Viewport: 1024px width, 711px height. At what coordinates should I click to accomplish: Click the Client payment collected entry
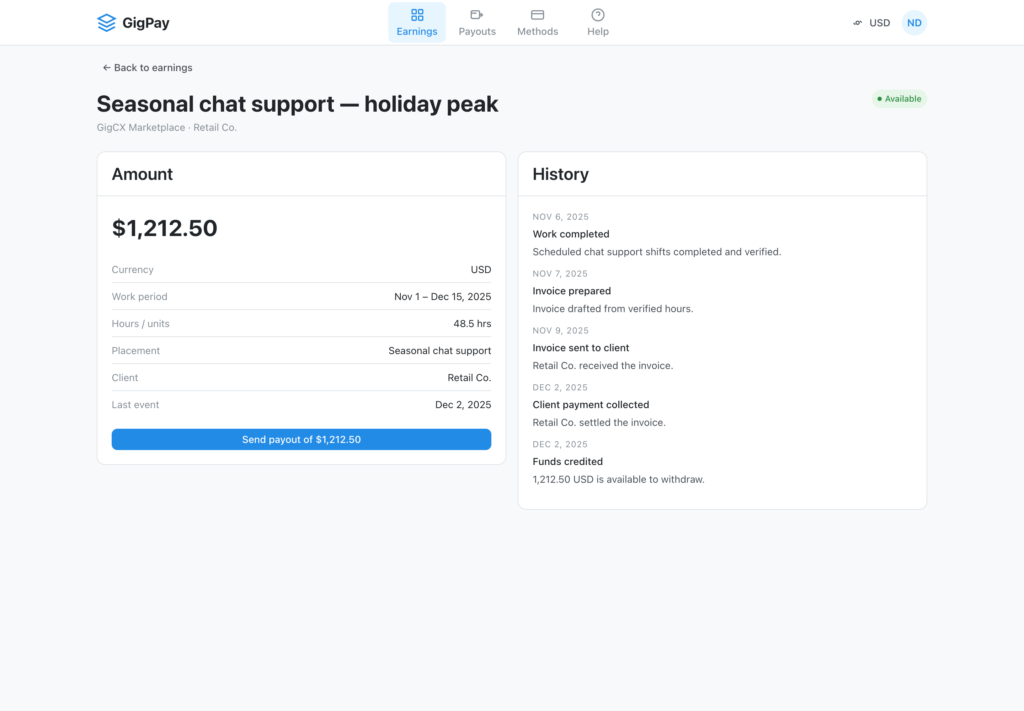click(x=590, y=404)
